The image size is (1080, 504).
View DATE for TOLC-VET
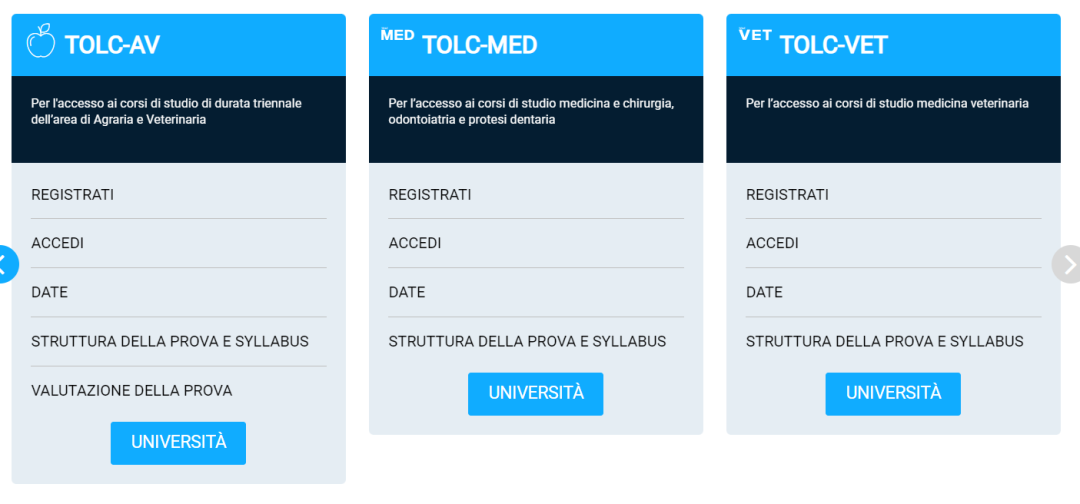pos(764,292)
